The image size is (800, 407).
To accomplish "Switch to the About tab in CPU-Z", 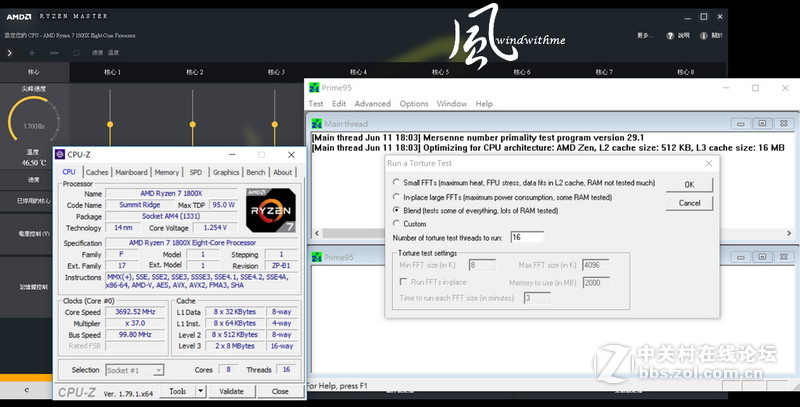I will pos(283,172).
